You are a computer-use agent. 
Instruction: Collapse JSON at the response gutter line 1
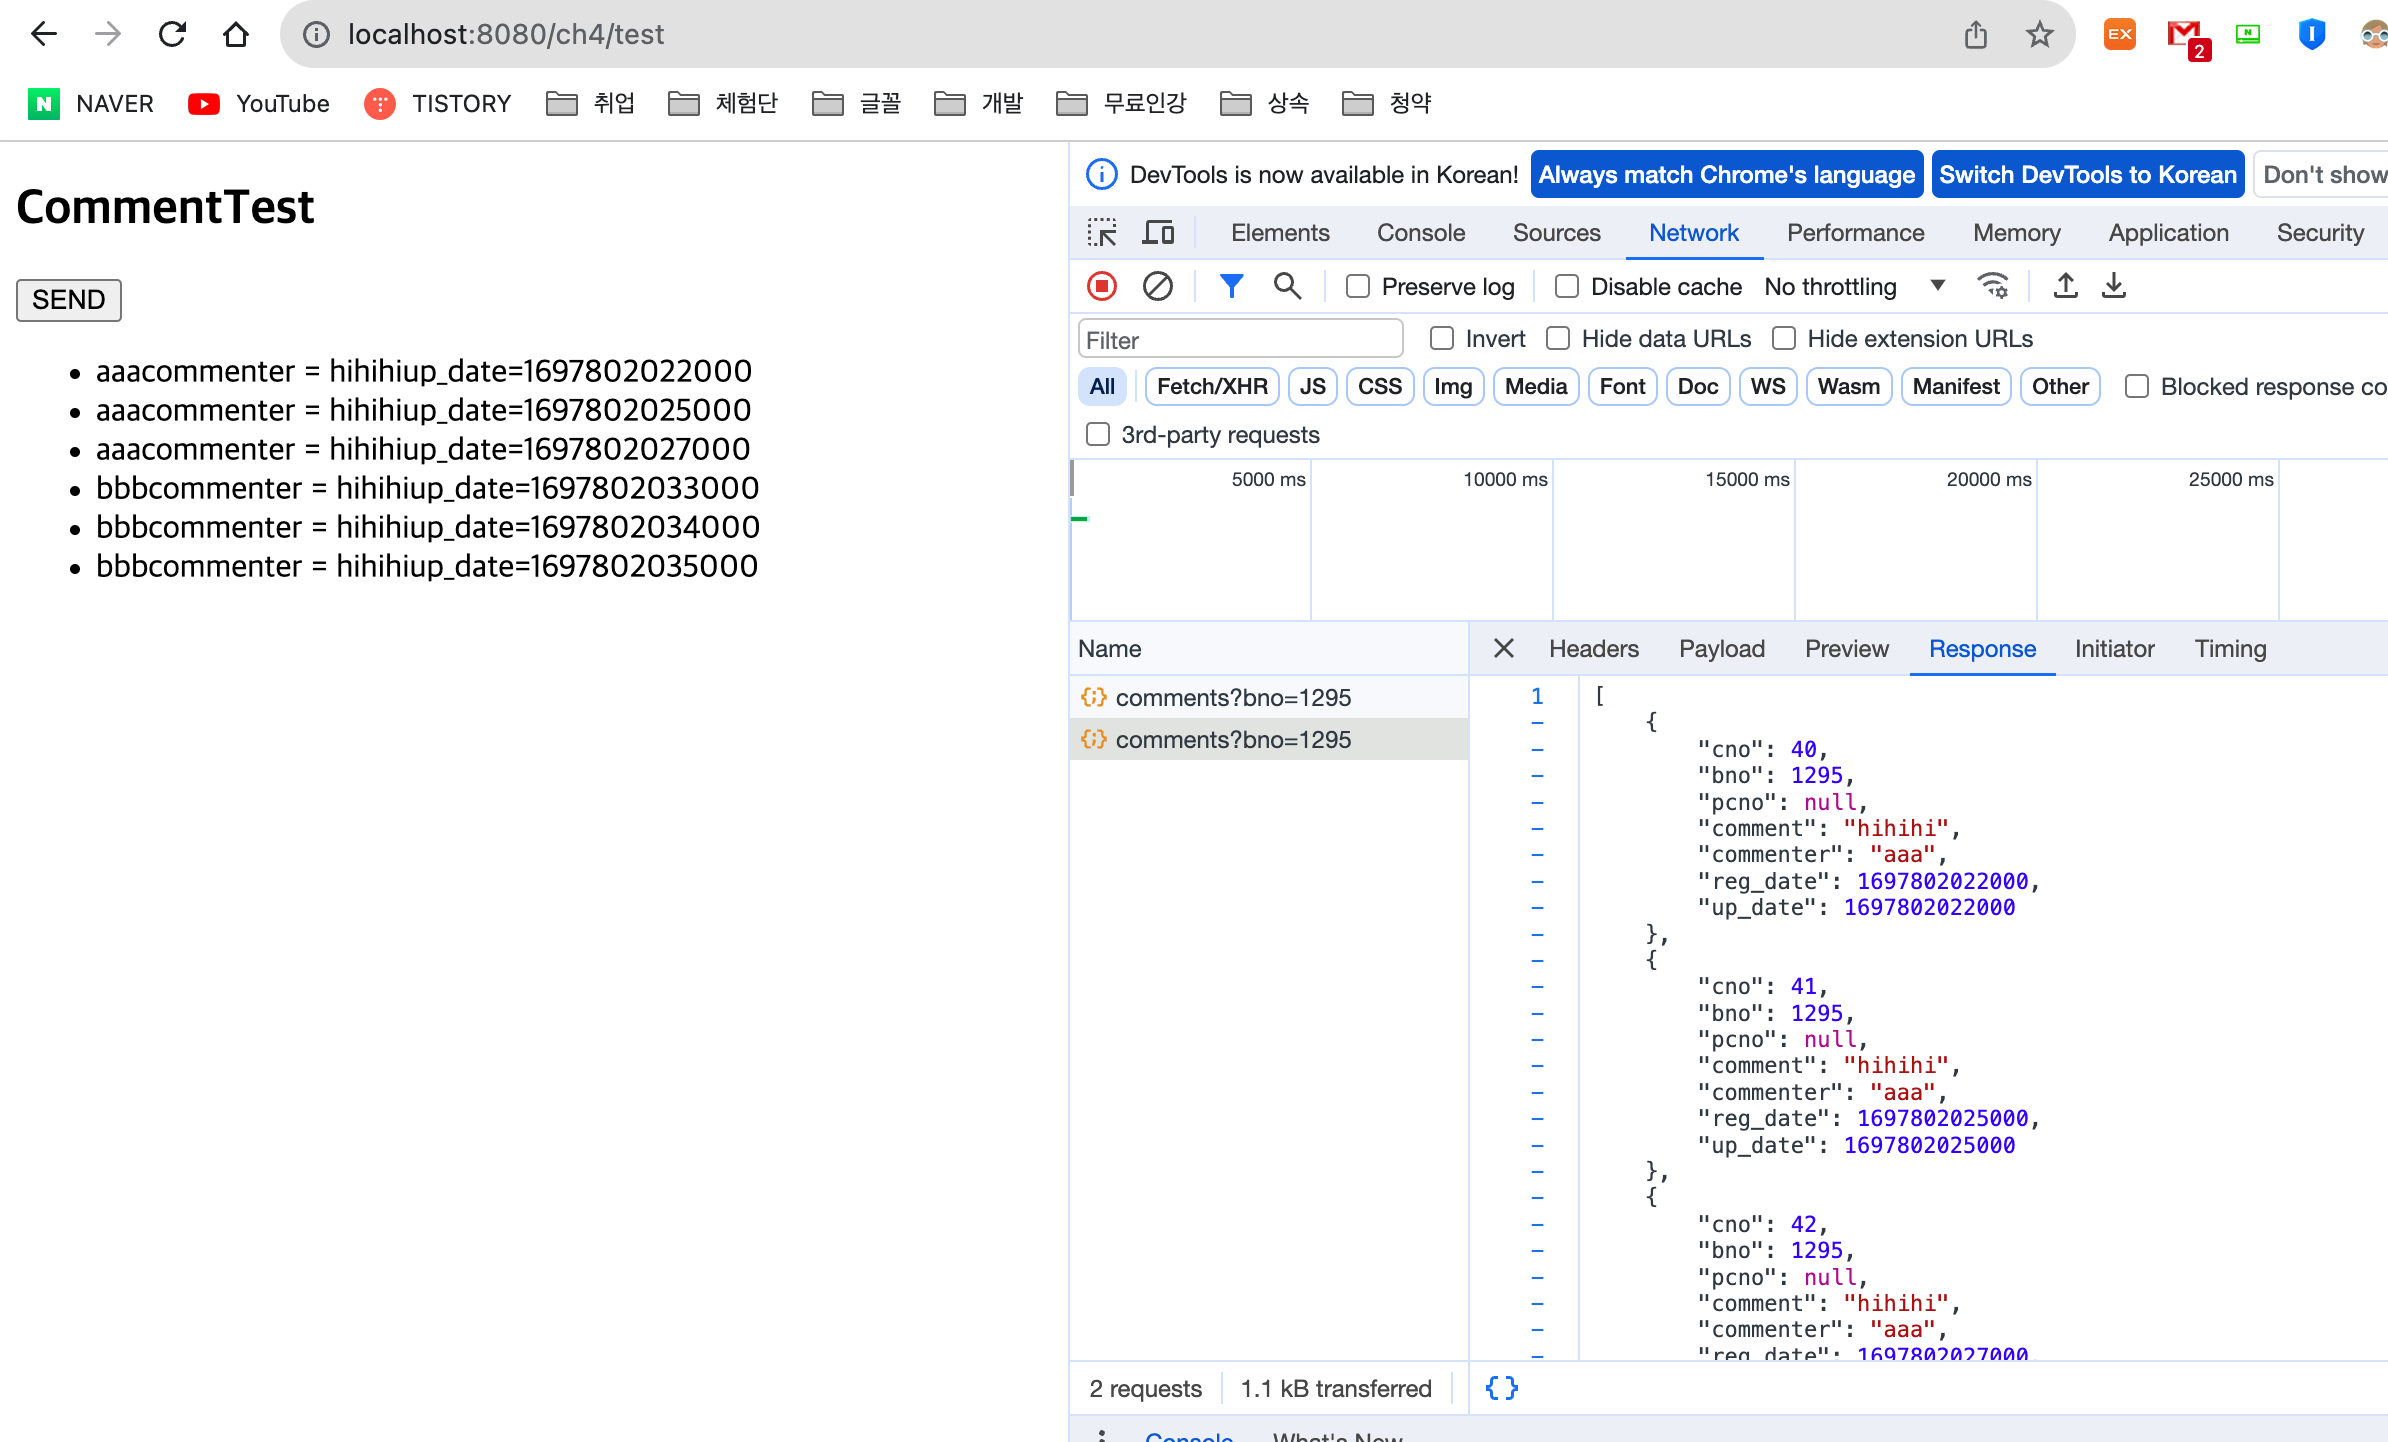[x=1537, y=697]
